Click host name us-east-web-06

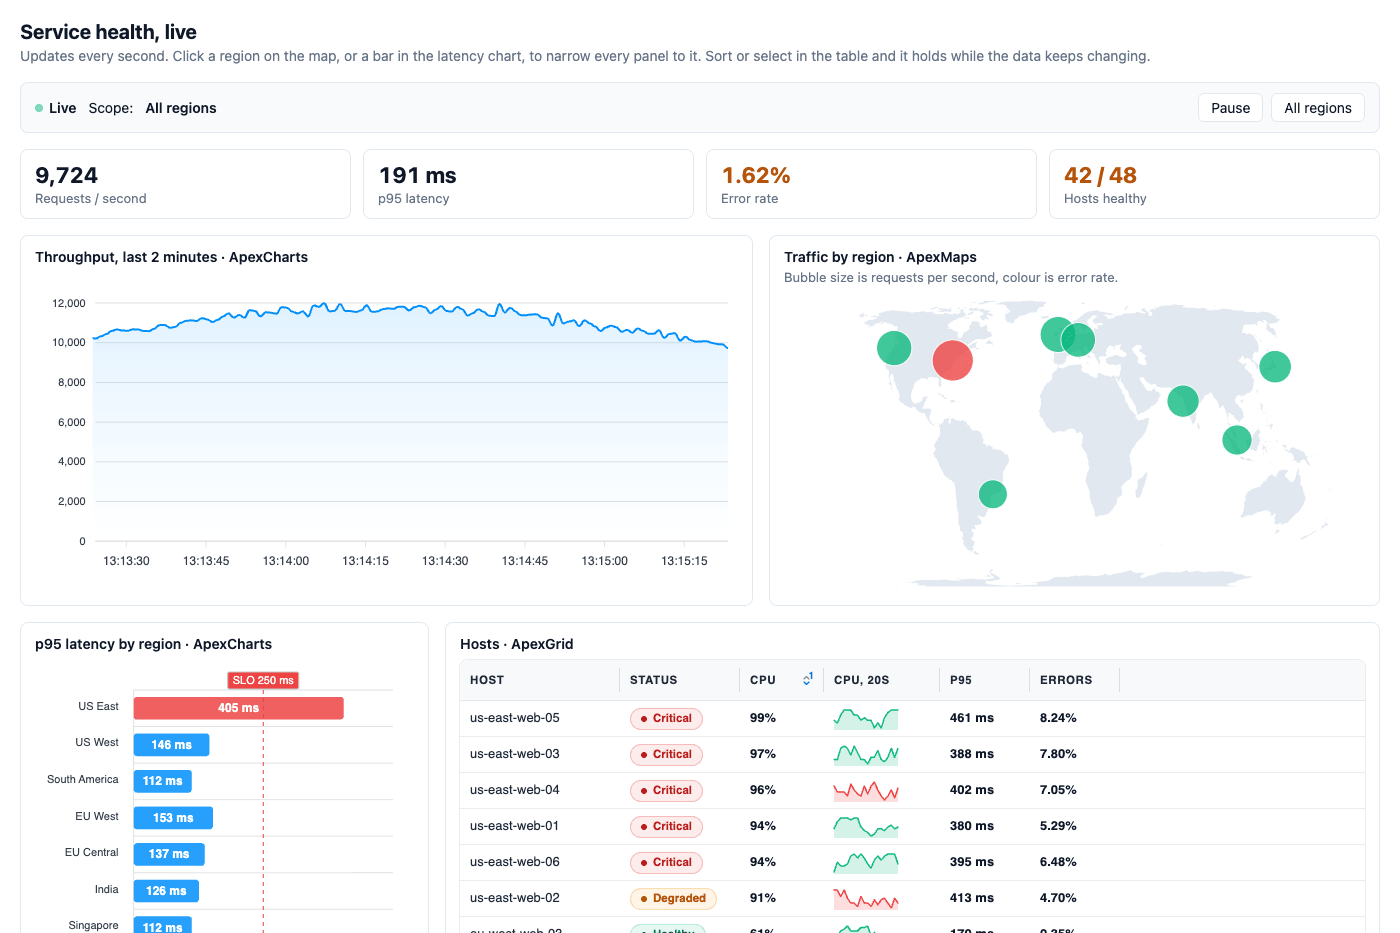tap(515, 862)
